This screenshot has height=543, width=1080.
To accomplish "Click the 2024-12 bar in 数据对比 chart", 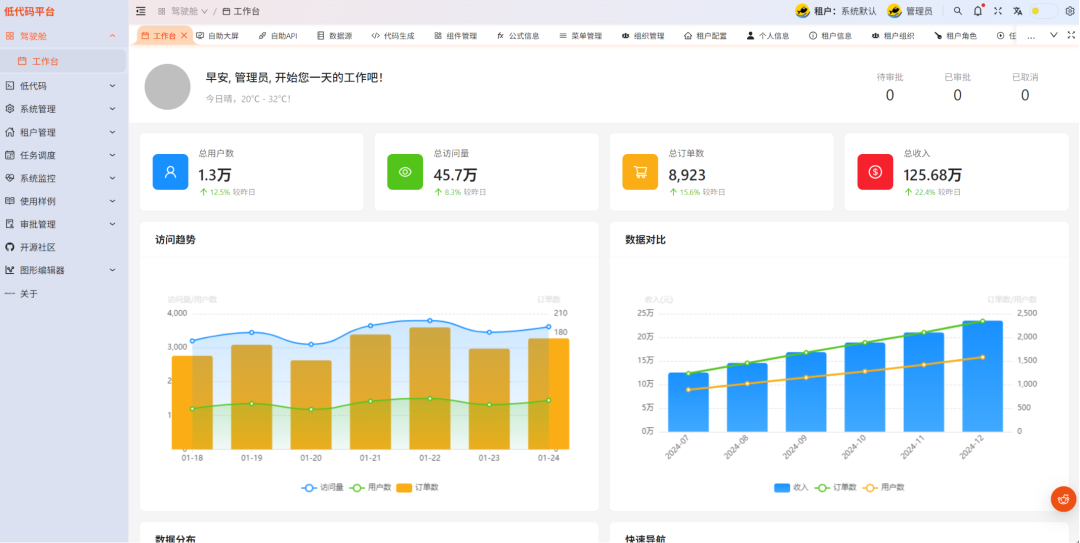I will [x=982, y=376].
